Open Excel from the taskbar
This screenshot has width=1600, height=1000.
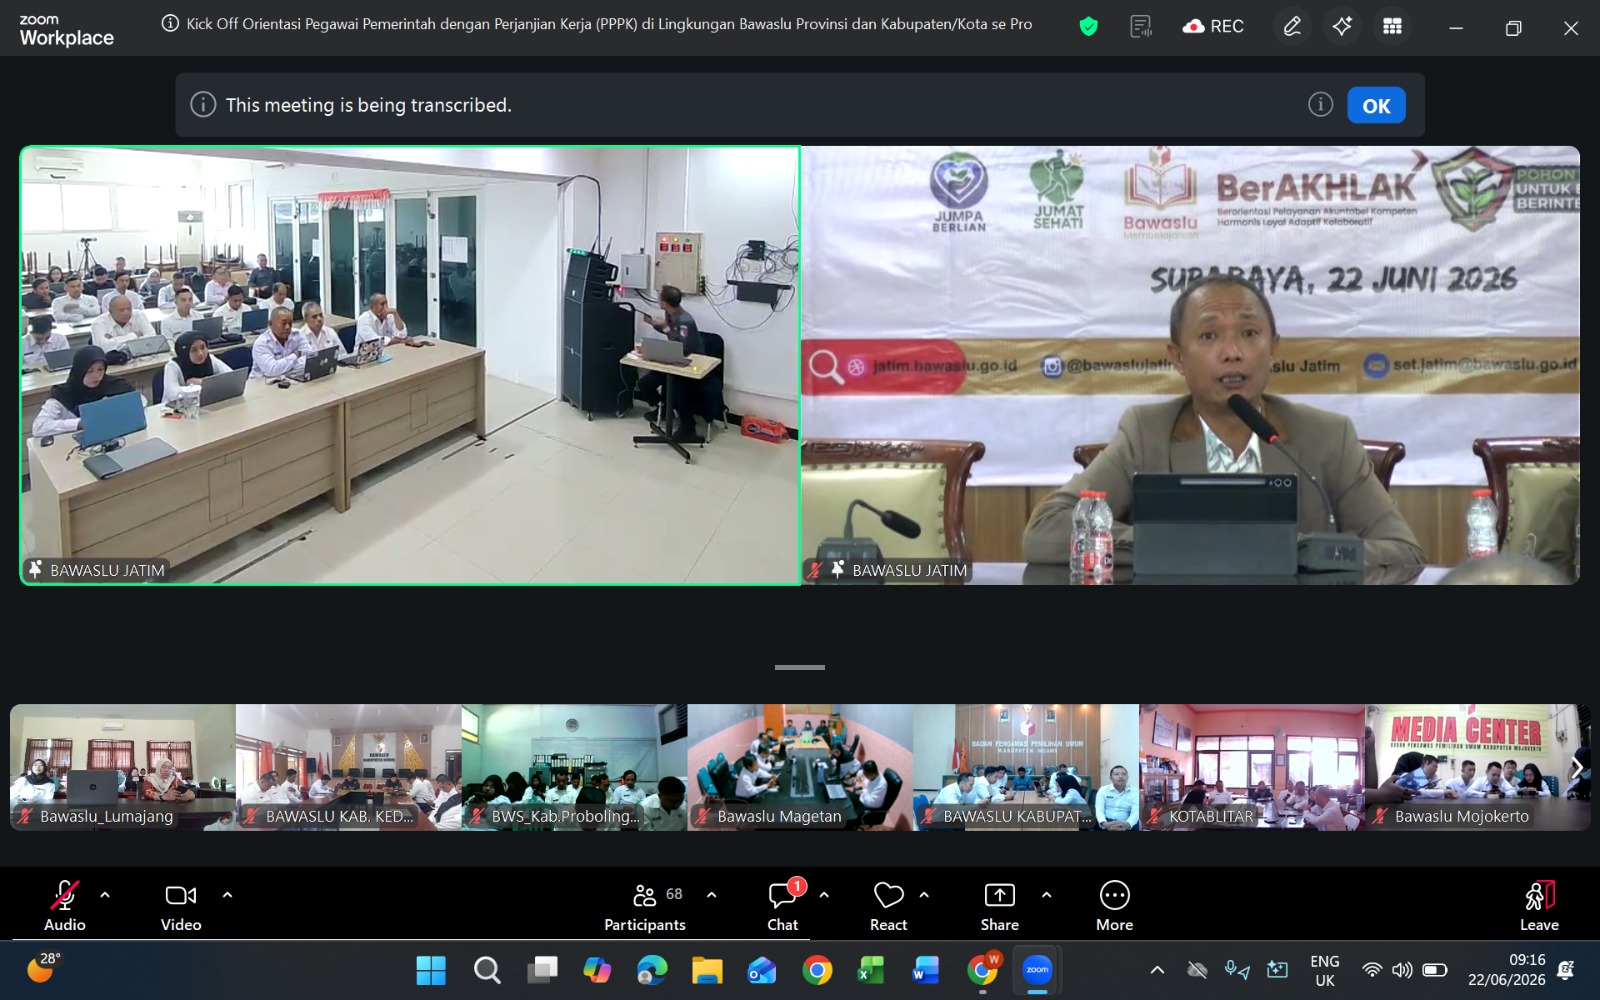pyautogui.click(x=871, y=970)
